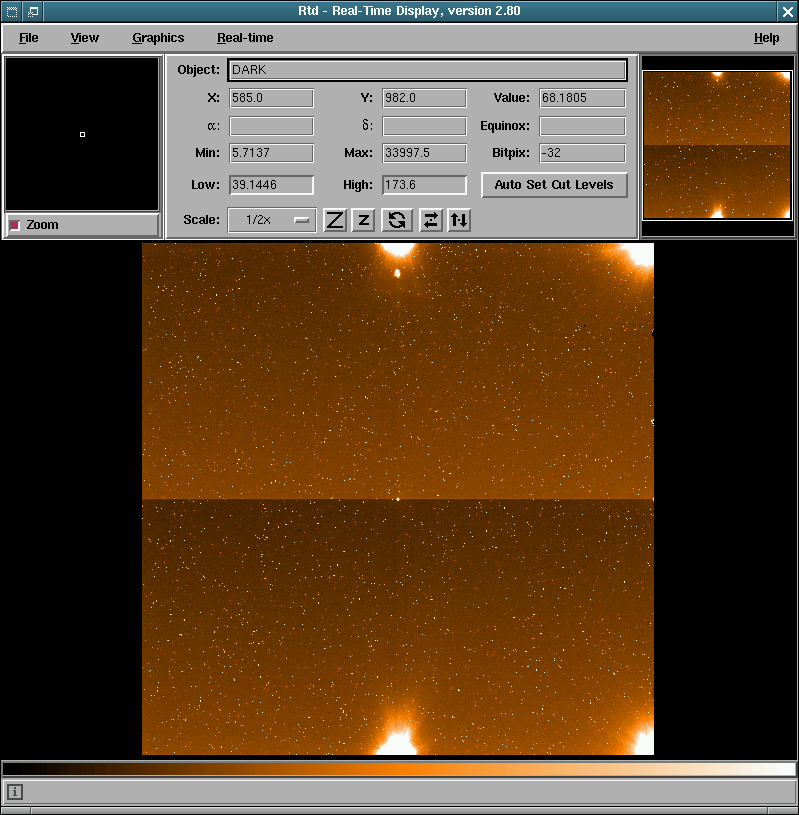Click the pan window thumbnail image
Image resolution: width=799 pixels, height=815 pixels.
[x=716, y=145]
